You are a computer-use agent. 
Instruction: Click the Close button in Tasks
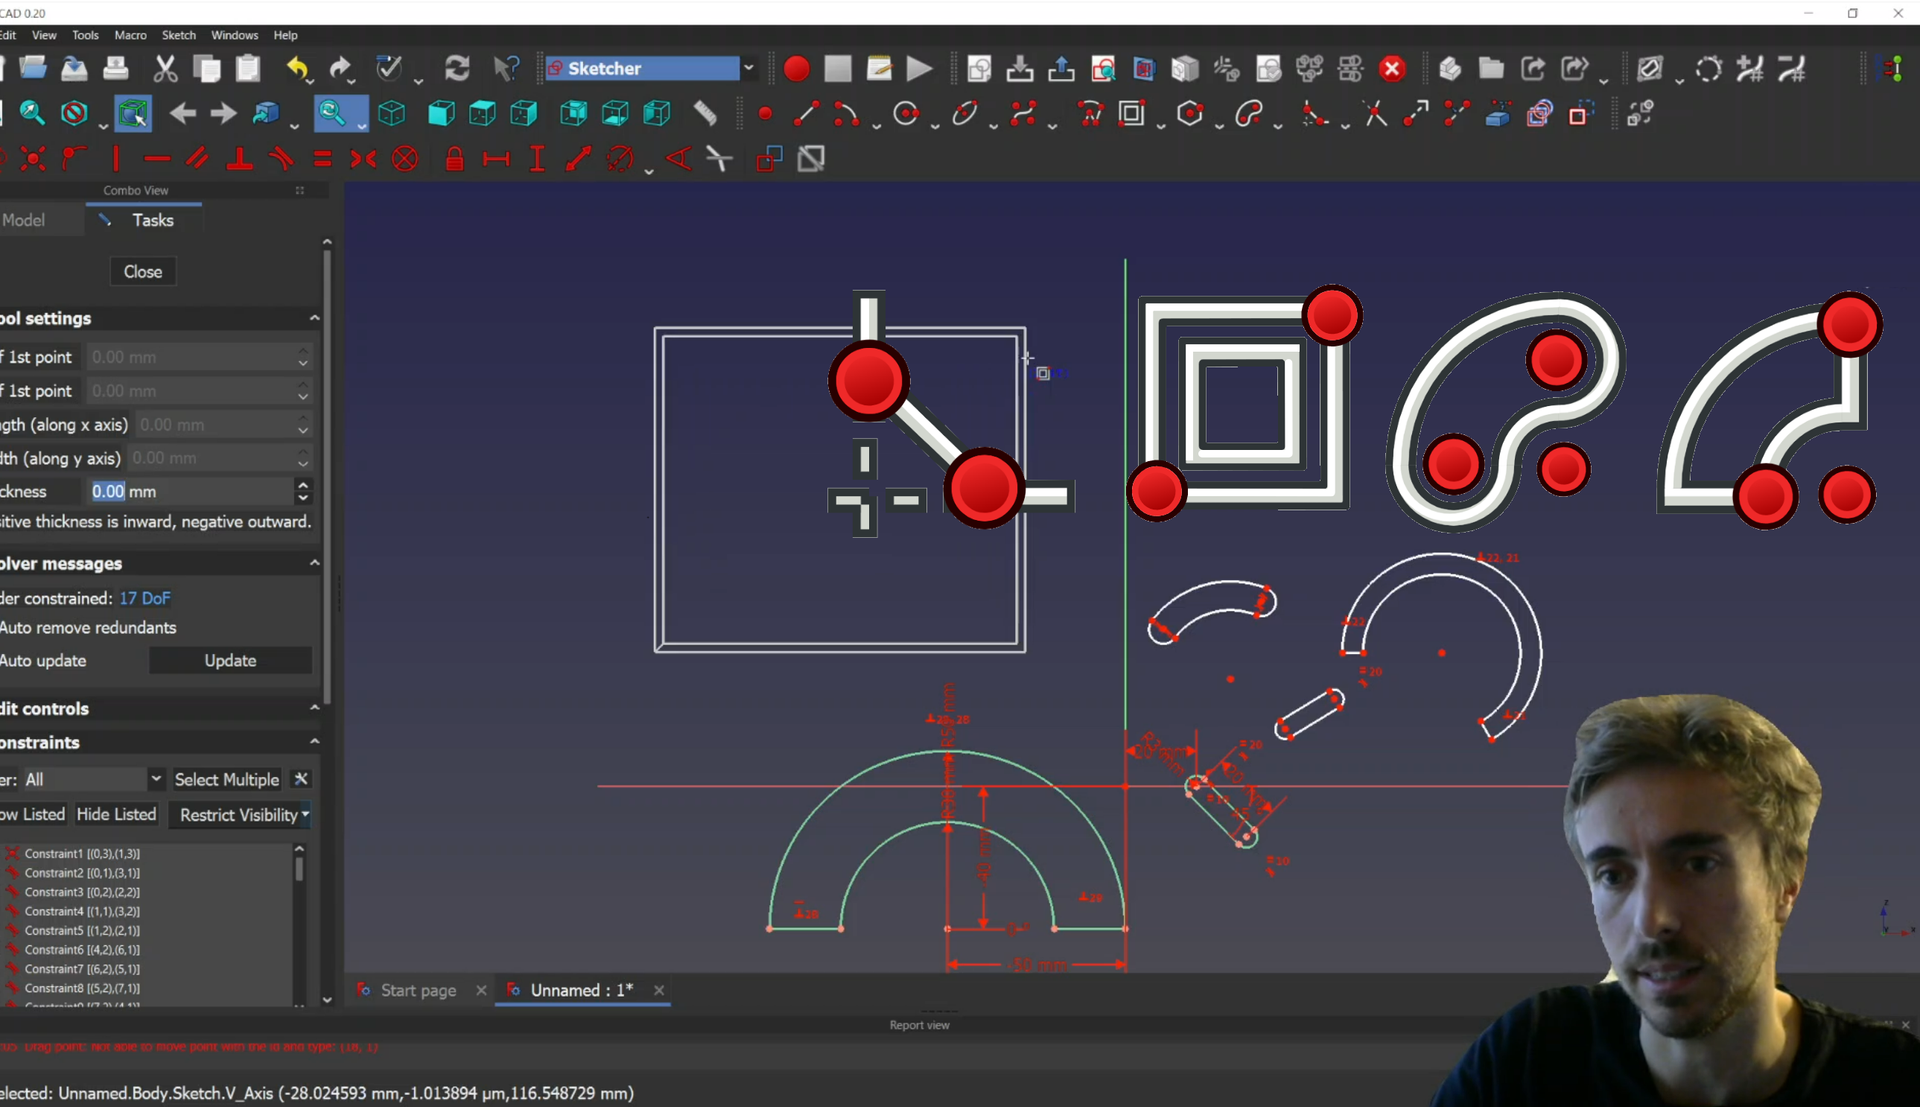pyautogui.click(x=143, y=272)
